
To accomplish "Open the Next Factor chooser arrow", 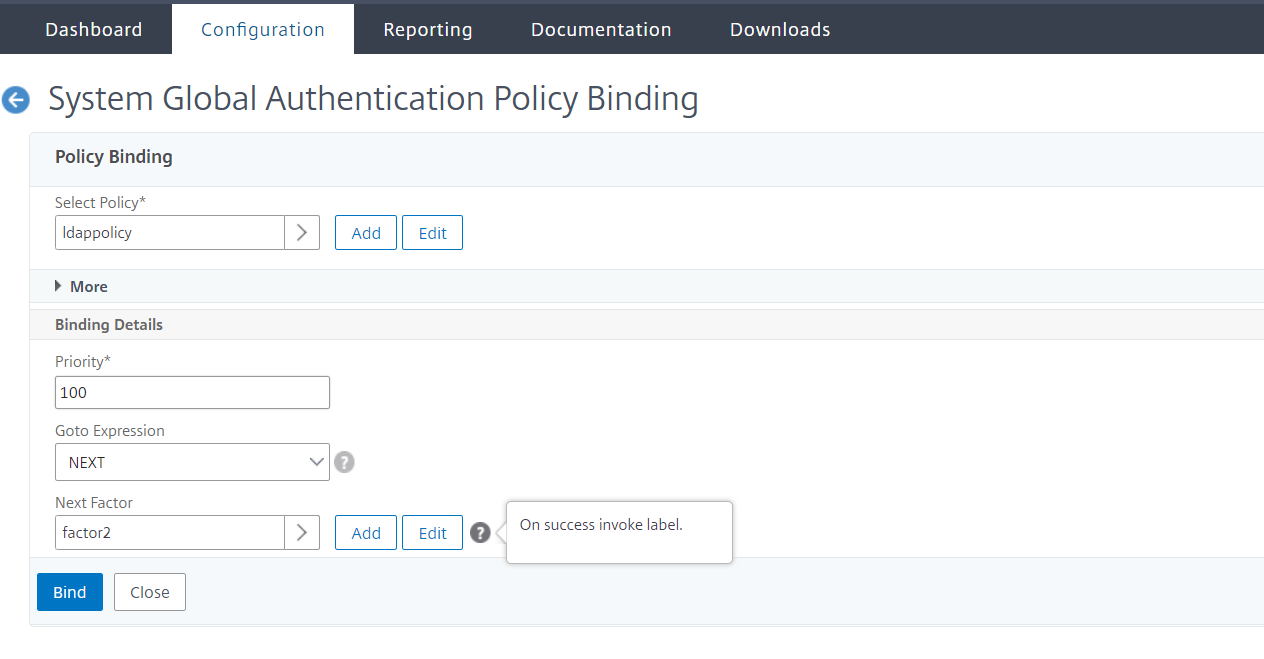I will [x=302, y=533].
